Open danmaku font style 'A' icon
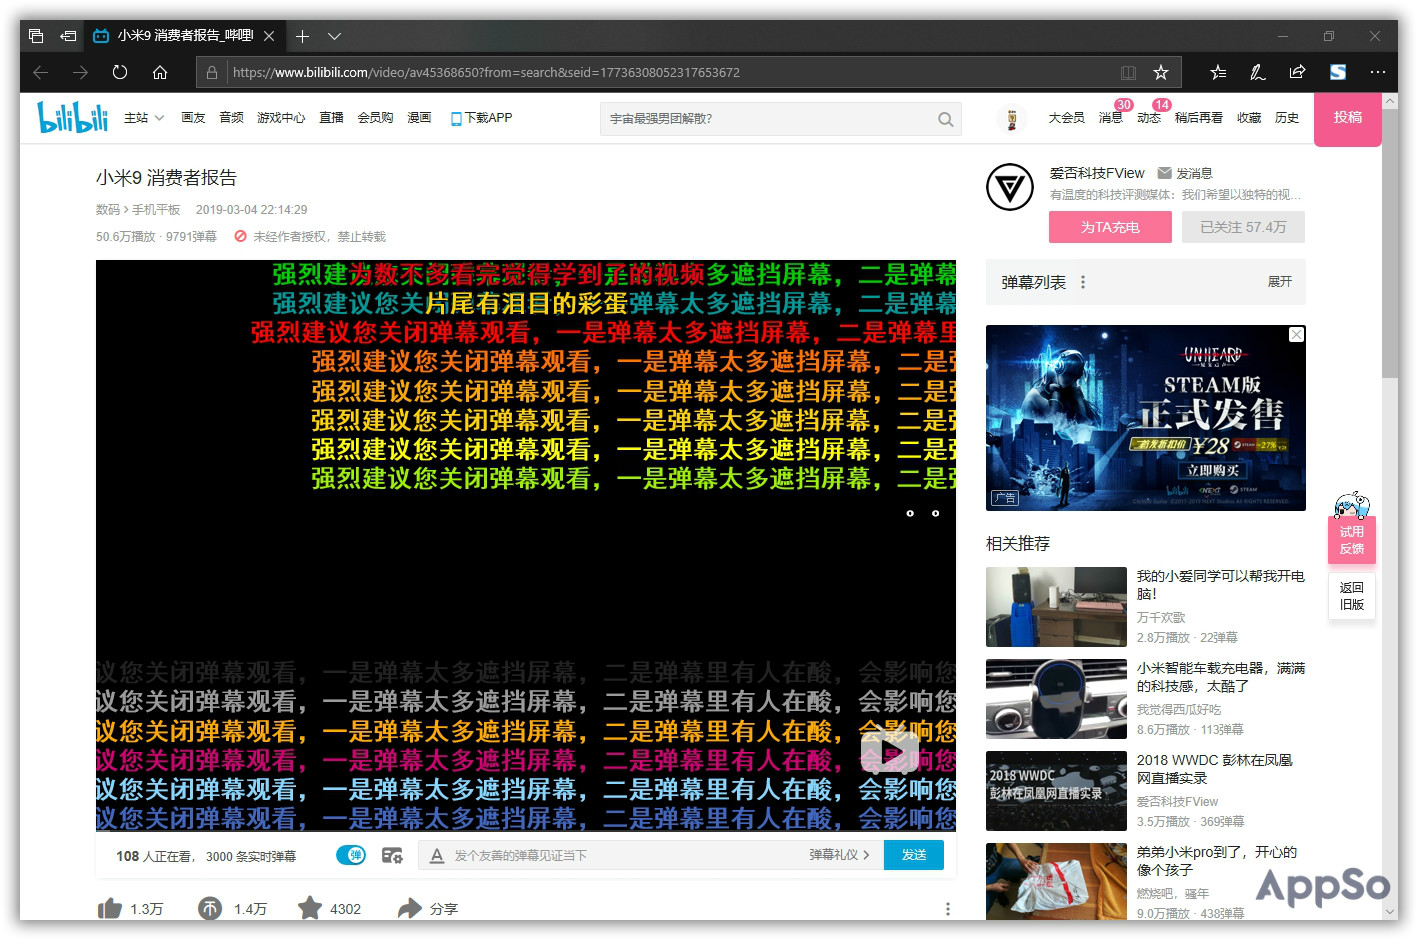1418x940 pixels. [x=437, y=855]
